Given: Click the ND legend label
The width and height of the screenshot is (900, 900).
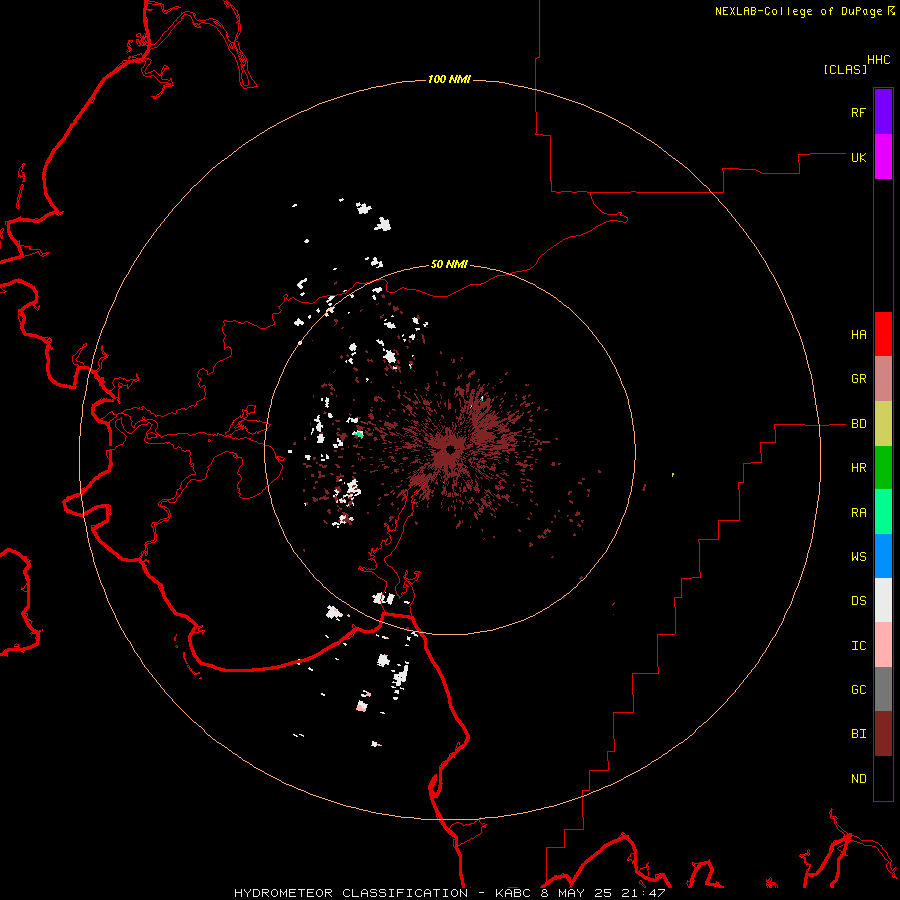Looking at the screenshot, I should click(858, 779).
